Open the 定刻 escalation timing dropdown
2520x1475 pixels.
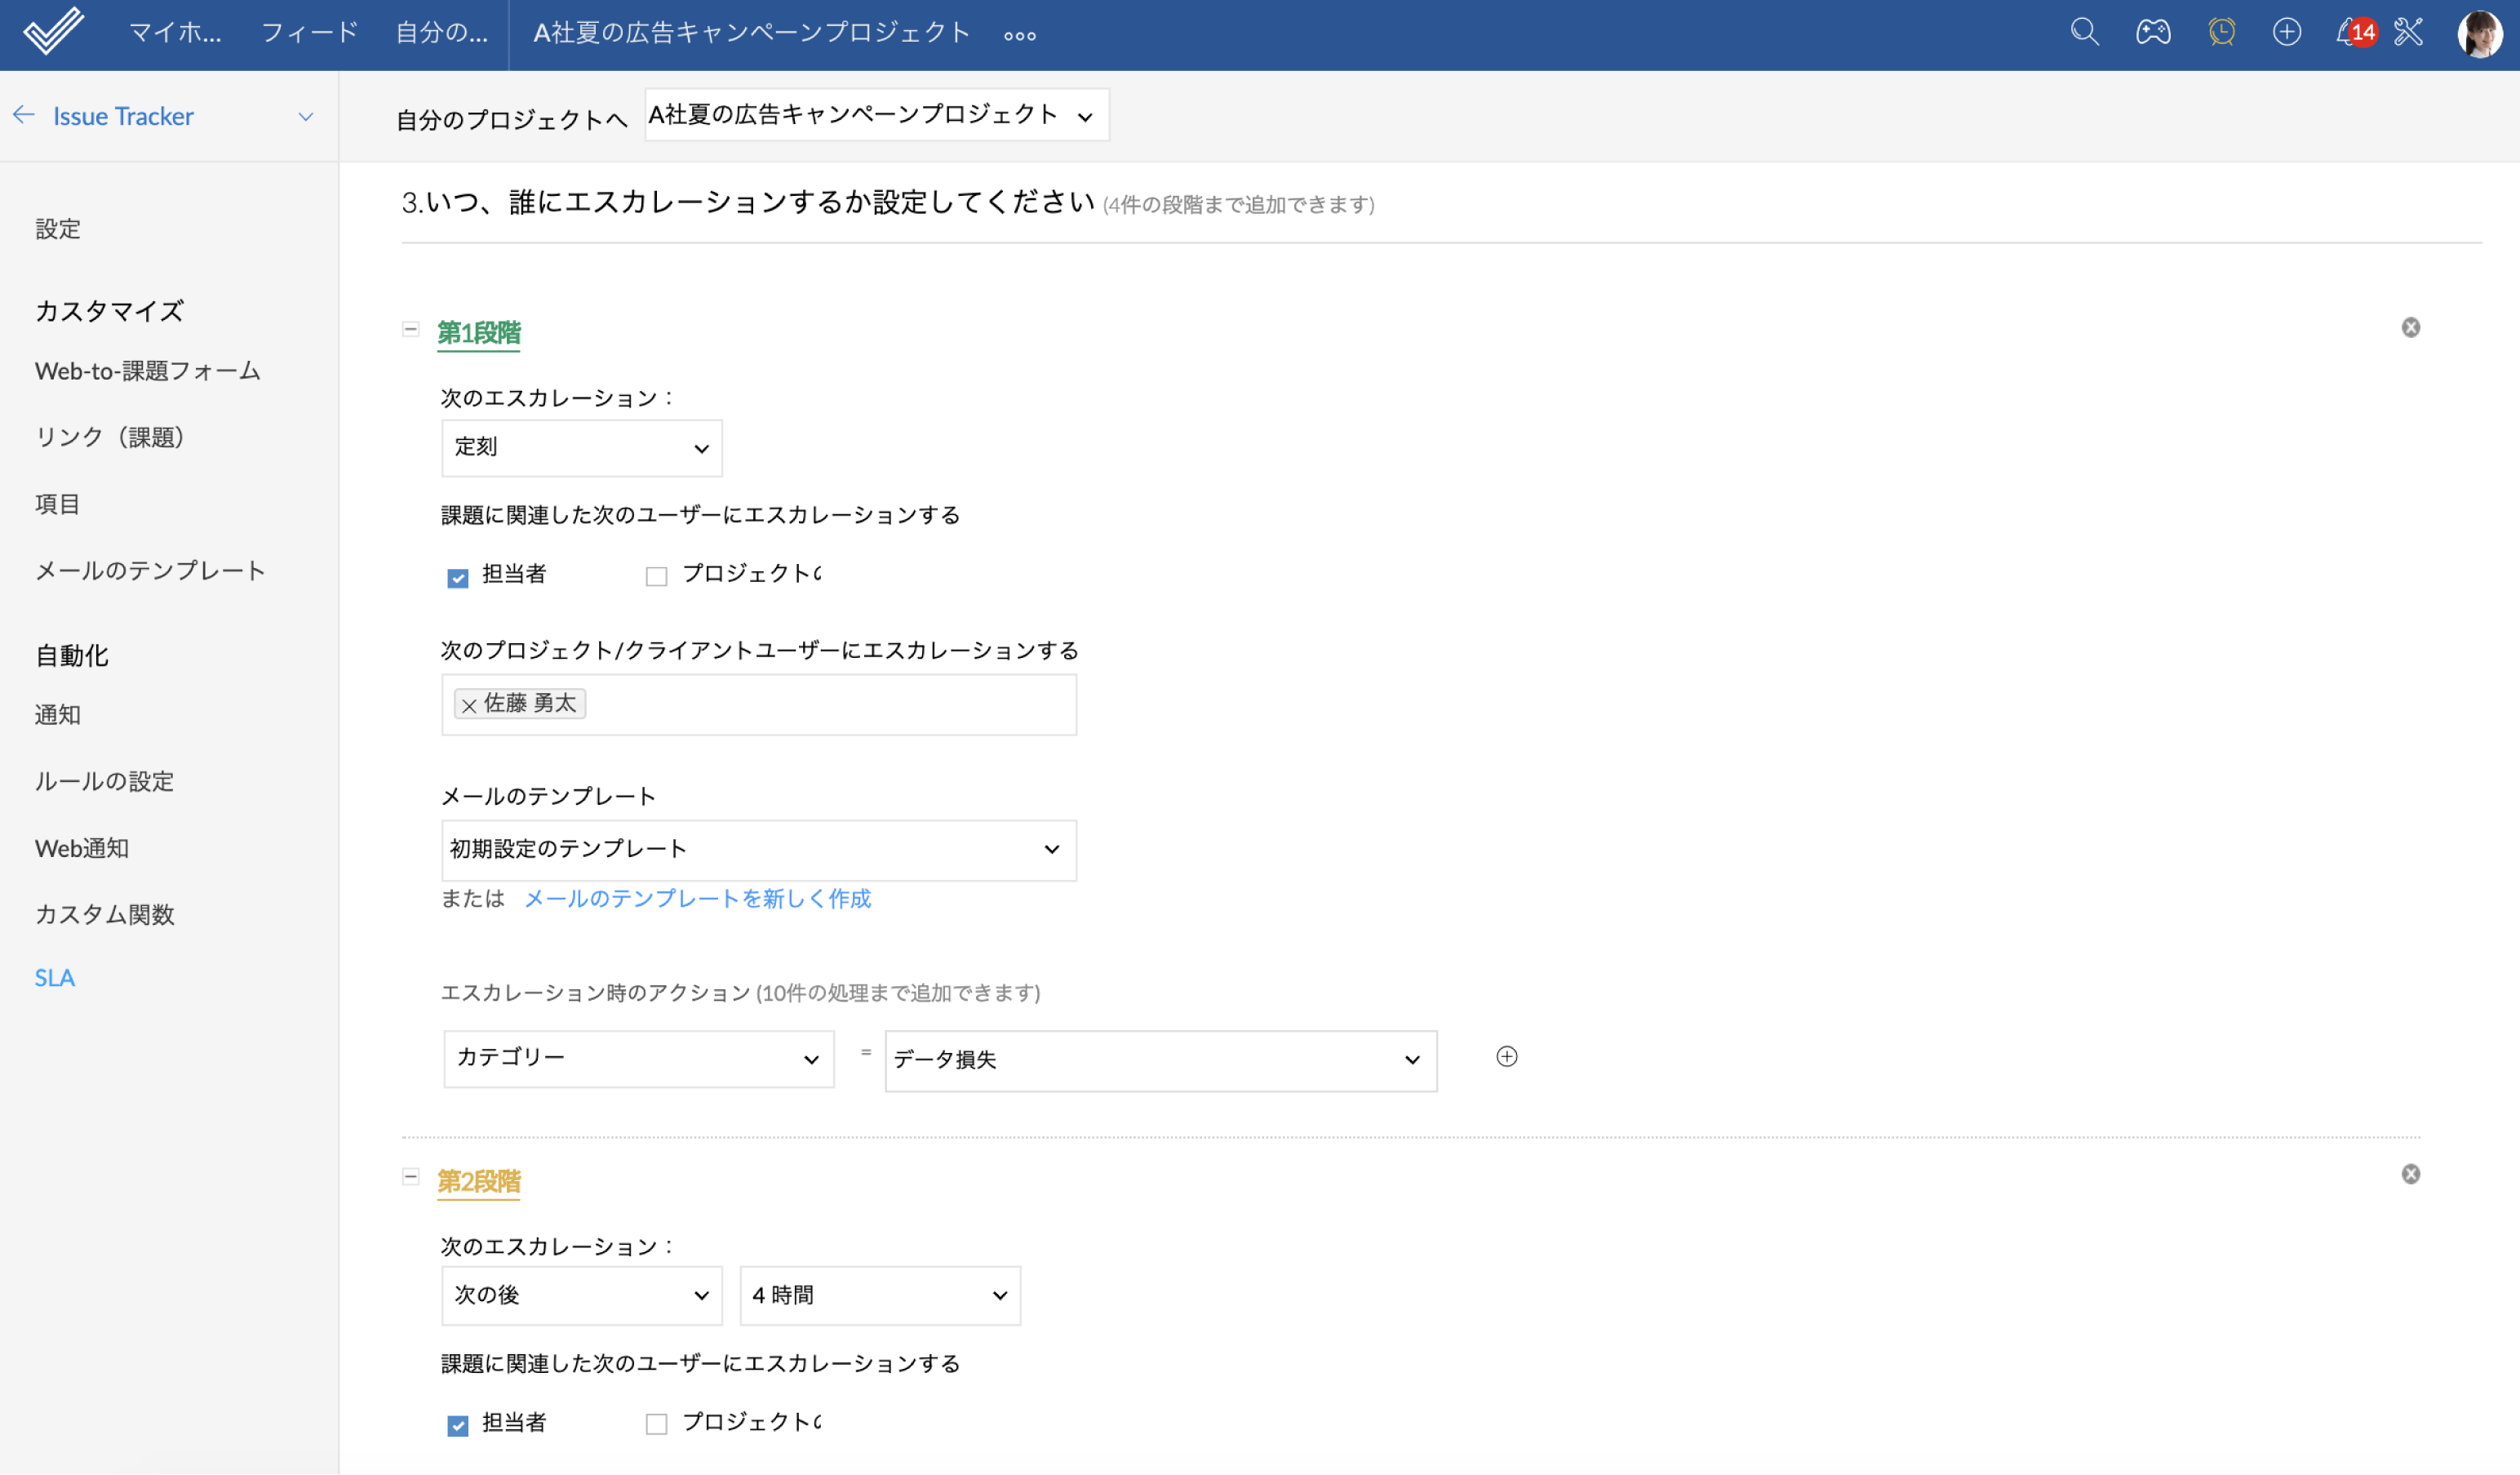[x=582, y=448]
